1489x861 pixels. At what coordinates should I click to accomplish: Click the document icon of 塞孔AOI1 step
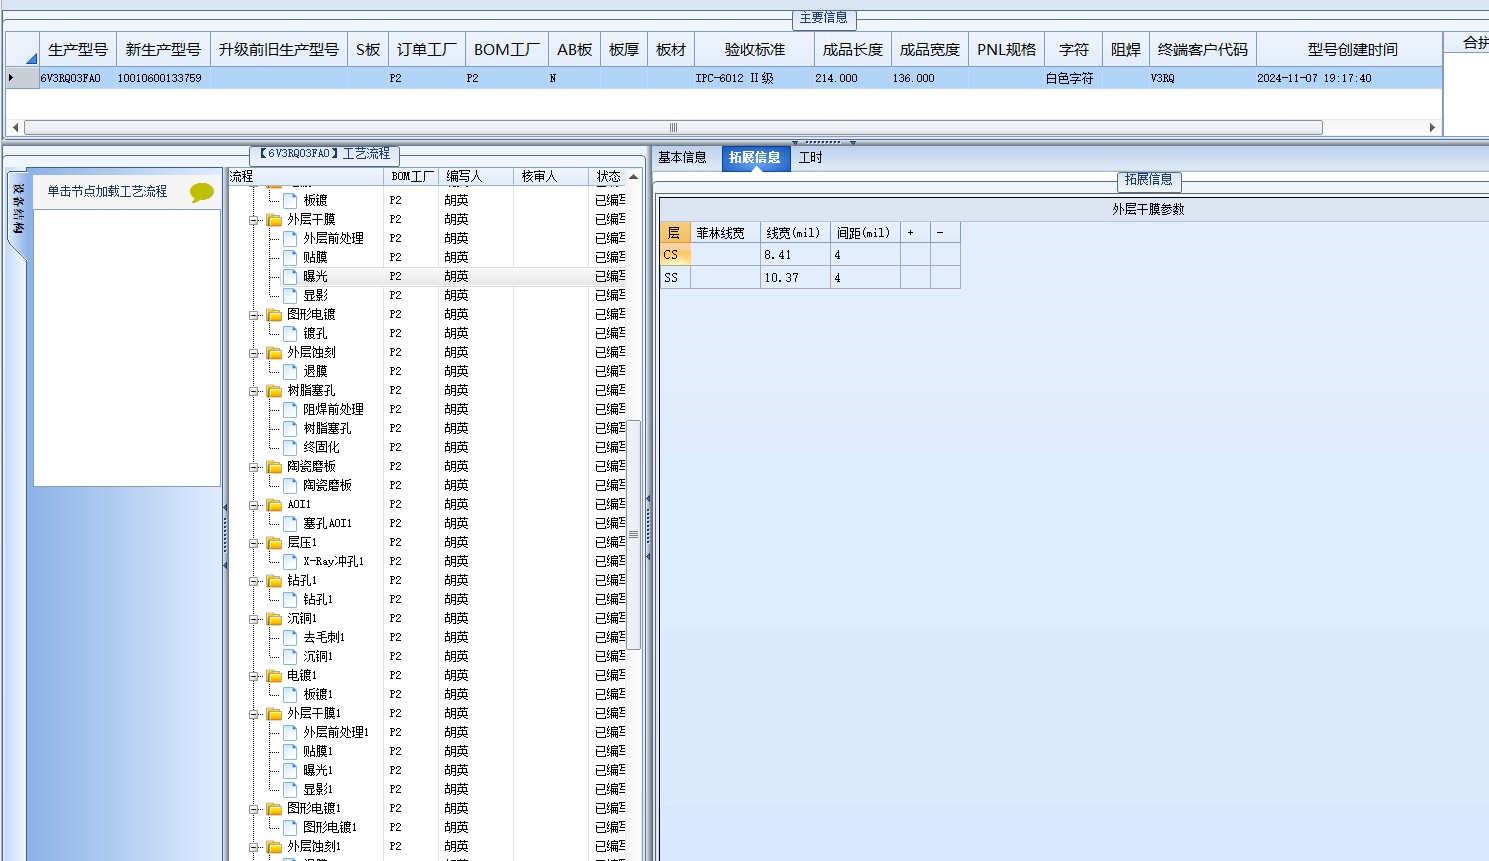[x=290, y=523]
